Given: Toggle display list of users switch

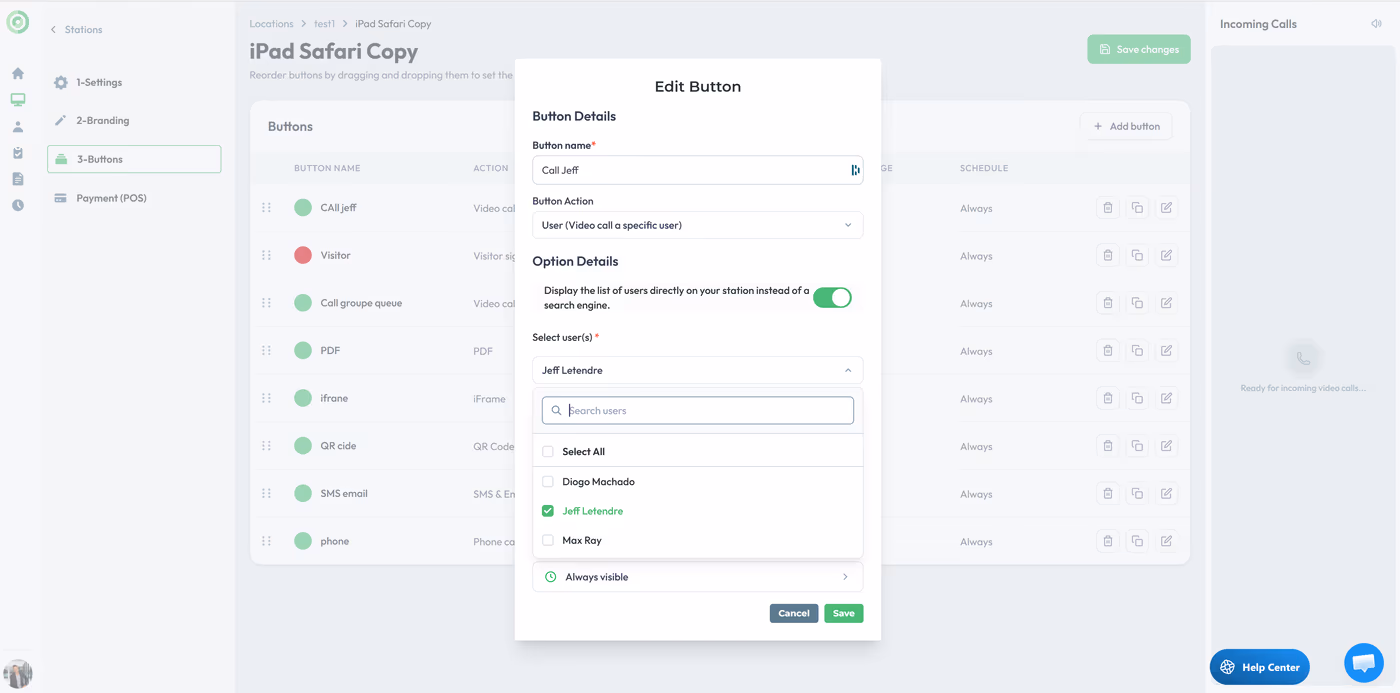Looking at the screenshot, I should click(x=832, y=297).
